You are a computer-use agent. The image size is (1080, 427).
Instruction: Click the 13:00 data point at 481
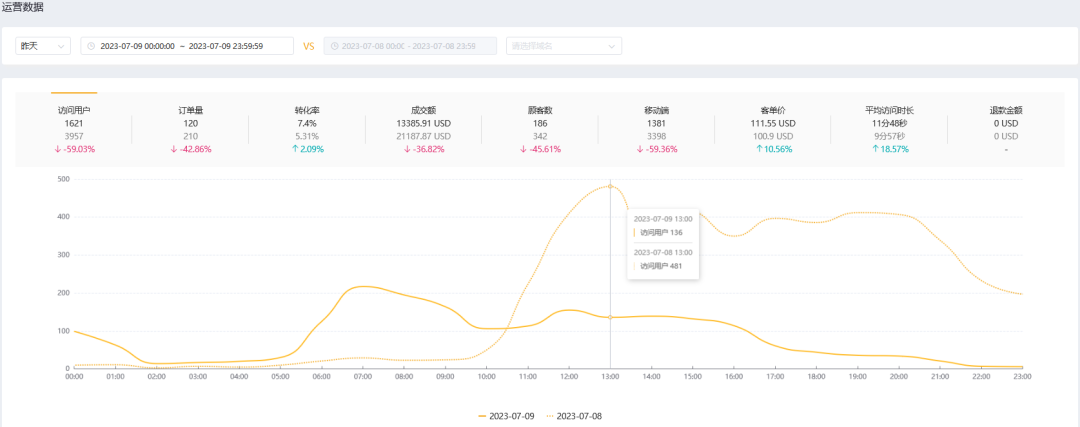coord(610,186)
